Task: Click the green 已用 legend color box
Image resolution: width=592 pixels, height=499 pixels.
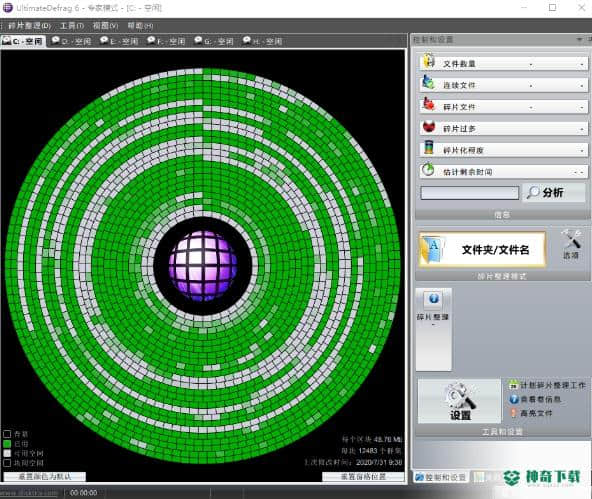Action: click(x=7, y=444)
